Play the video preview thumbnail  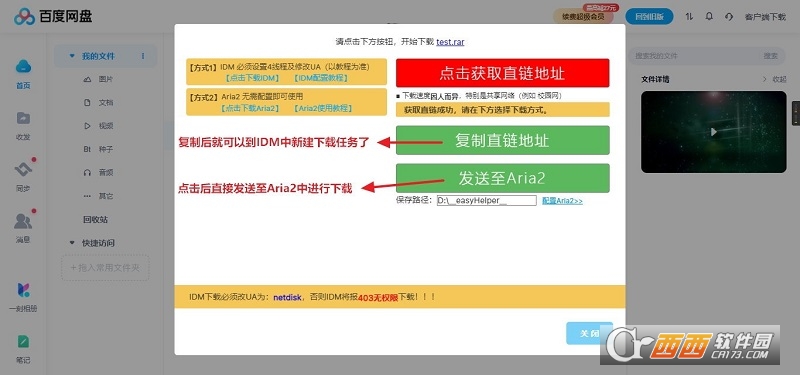pyautogui.click(x=713, y=132)
